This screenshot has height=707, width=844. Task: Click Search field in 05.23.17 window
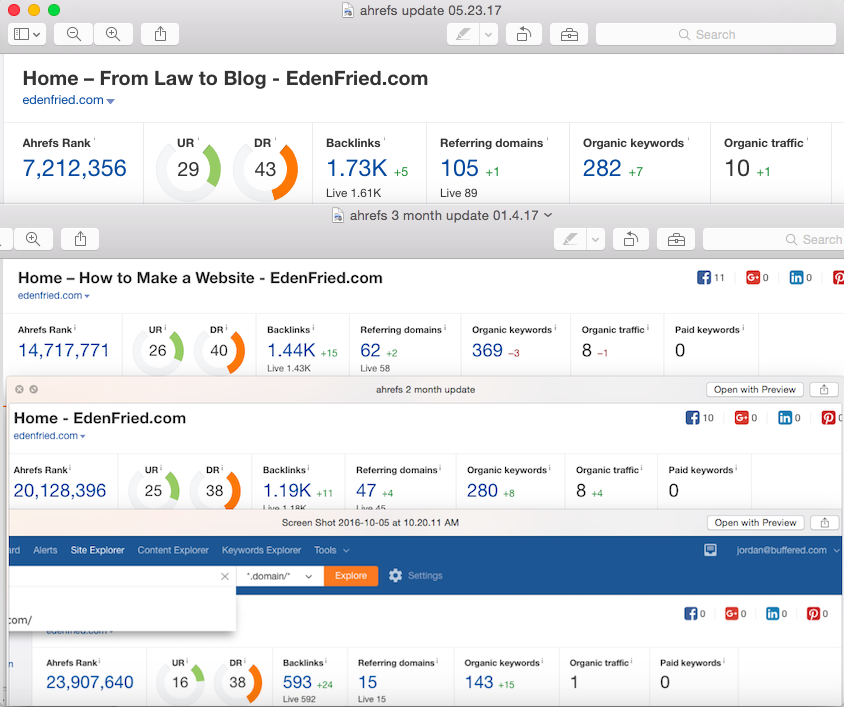pos(715,34)
